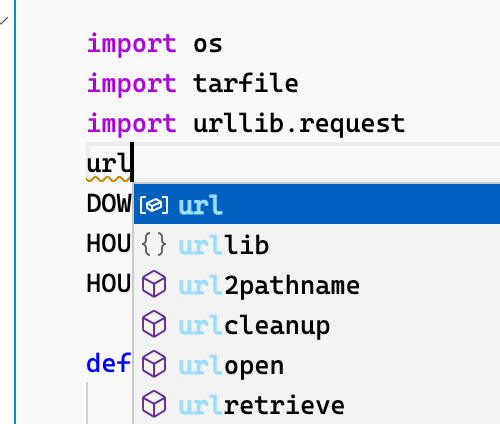
Task: Place cursor on the os module name
Action: click(x=208, y=45)
